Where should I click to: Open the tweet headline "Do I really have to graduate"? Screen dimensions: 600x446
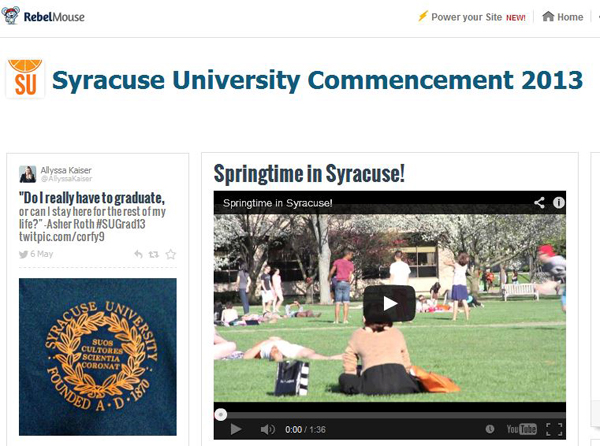92,198
